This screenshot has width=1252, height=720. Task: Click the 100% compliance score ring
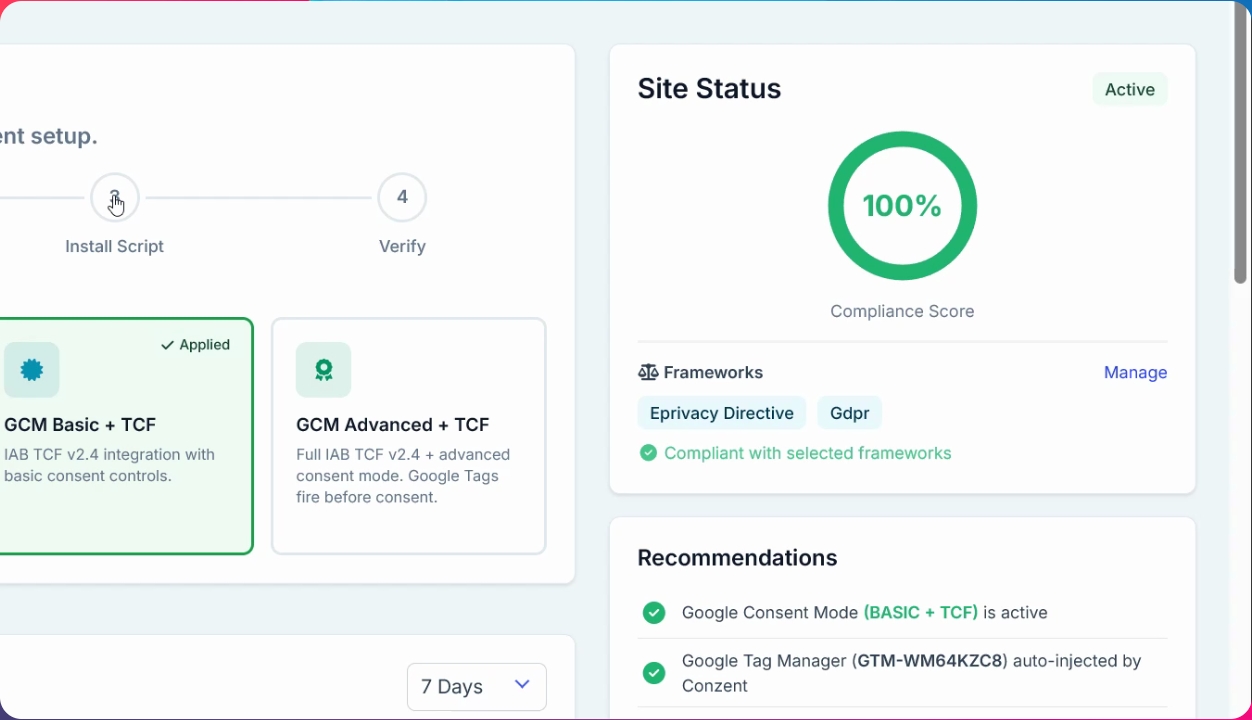point(902,206)
